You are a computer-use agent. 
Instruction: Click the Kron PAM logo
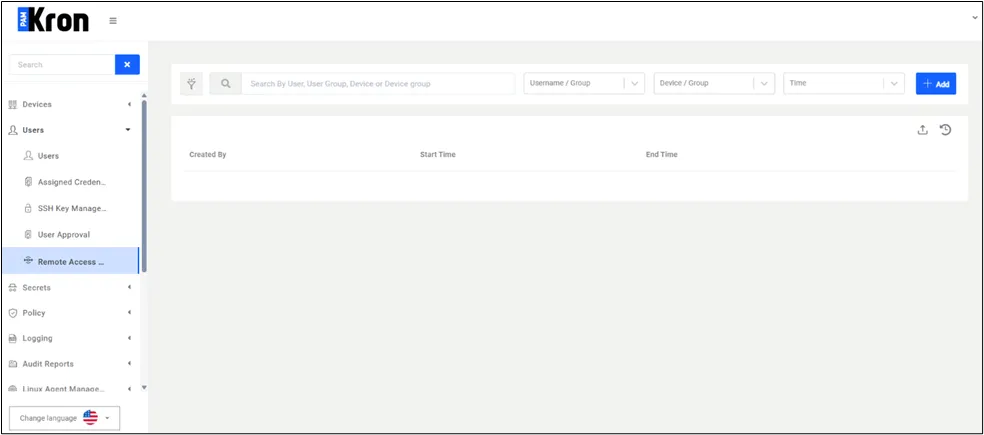(53, 21)
